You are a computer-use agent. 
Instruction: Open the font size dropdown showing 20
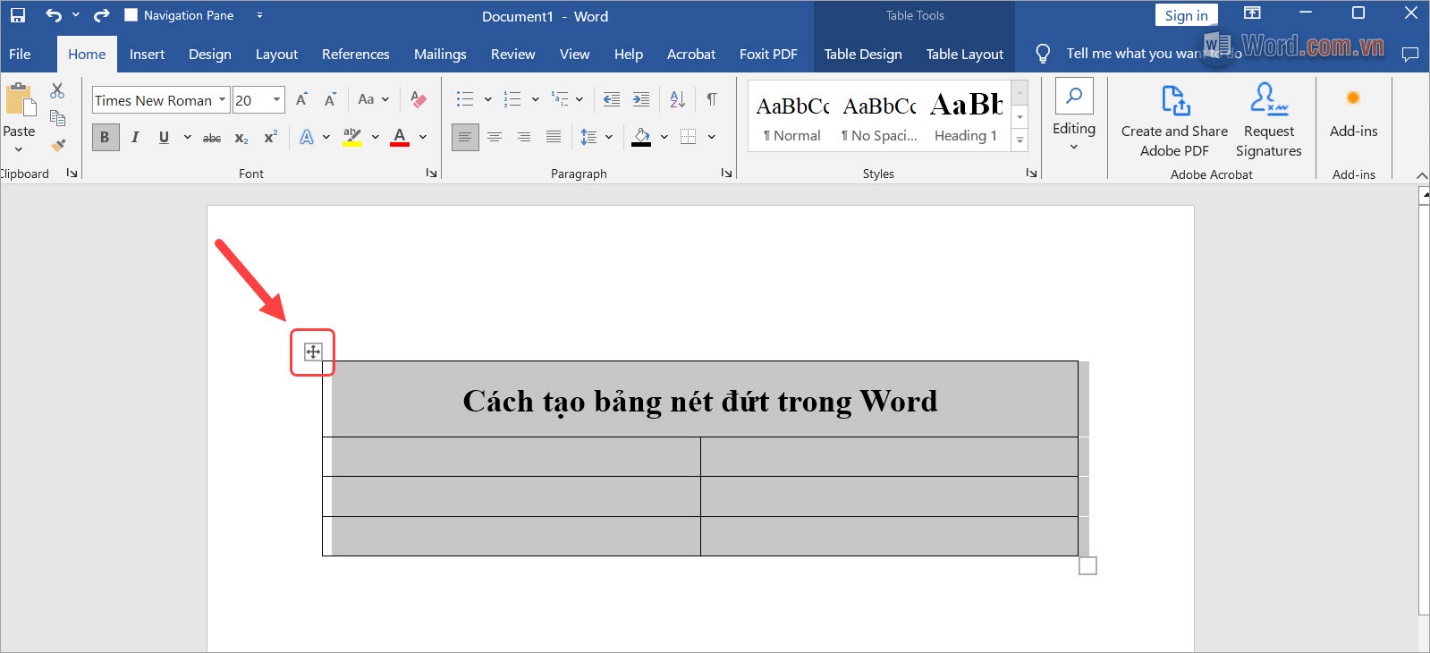pos(276,99)
